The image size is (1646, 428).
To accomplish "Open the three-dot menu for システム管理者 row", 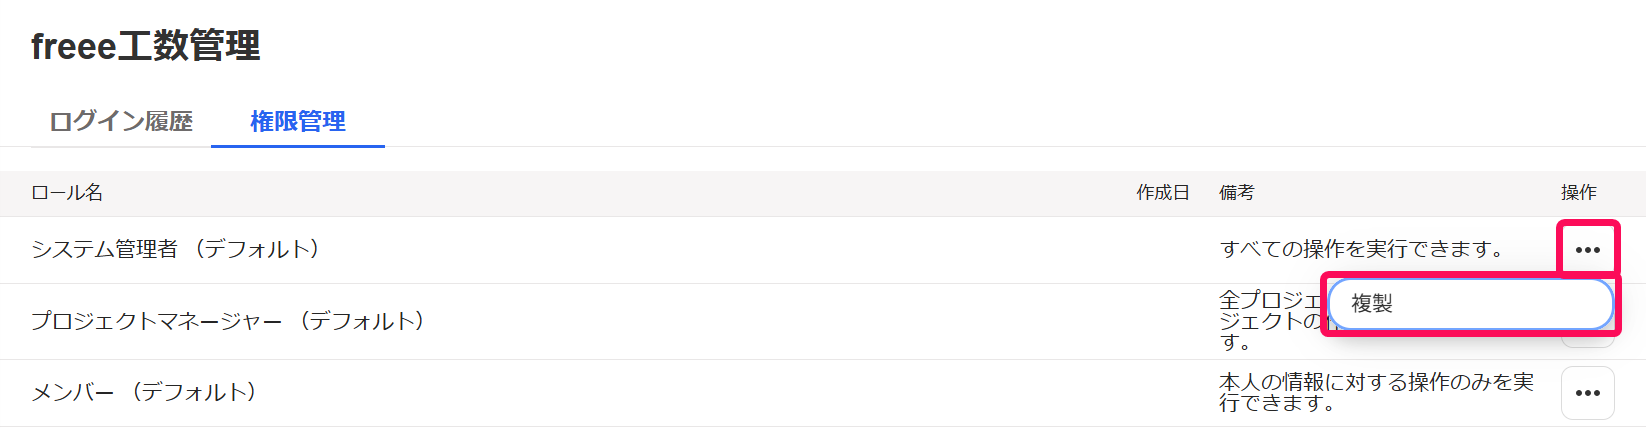I will pyautogui.click(x=1587, y=249).
